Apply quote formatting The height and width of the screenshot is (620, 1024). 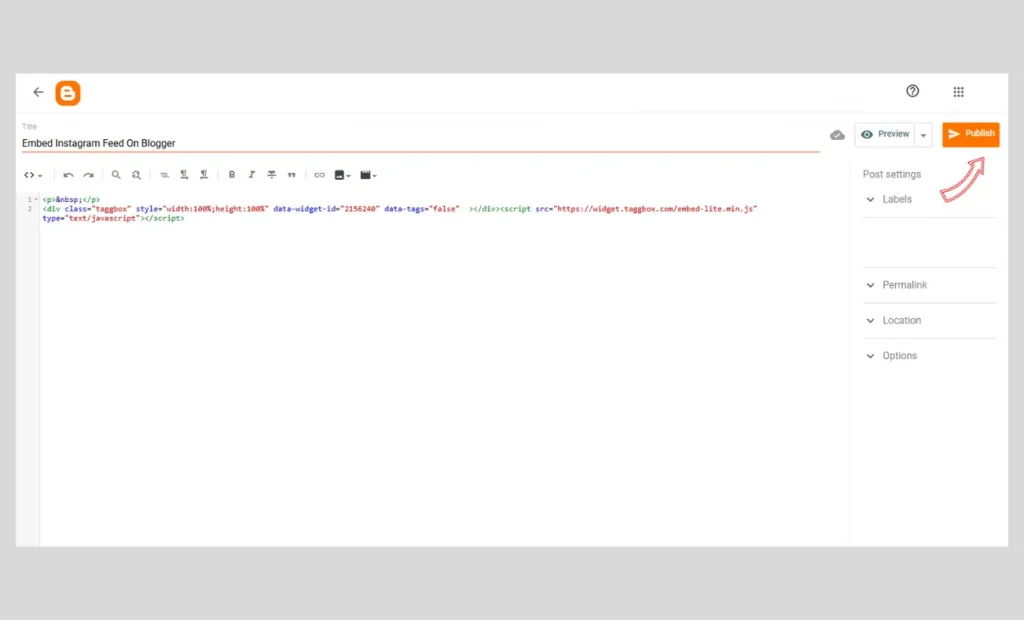pos(291,175)
